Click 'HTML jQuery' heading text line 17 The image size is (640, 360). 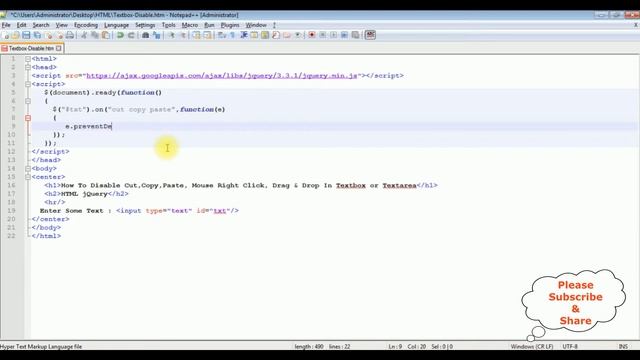click(84, 194)
